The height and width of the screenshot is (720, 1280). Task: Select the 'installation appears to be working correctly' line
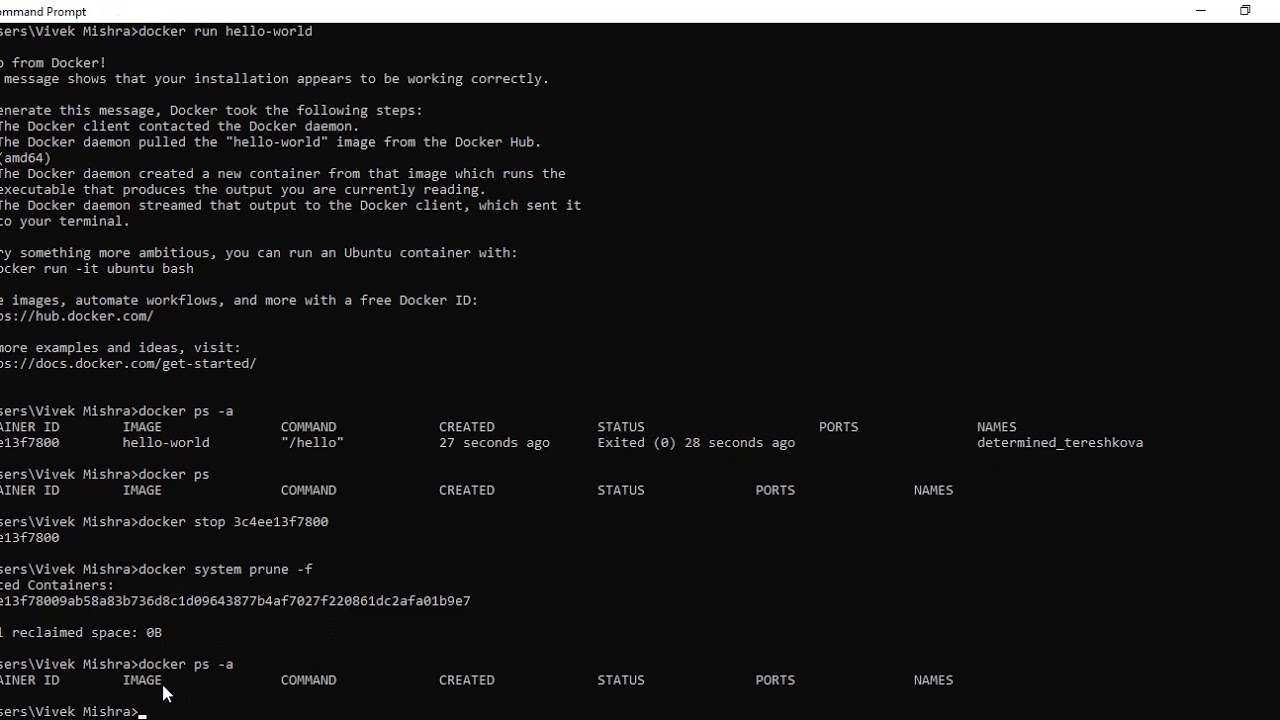click(274, 79)
